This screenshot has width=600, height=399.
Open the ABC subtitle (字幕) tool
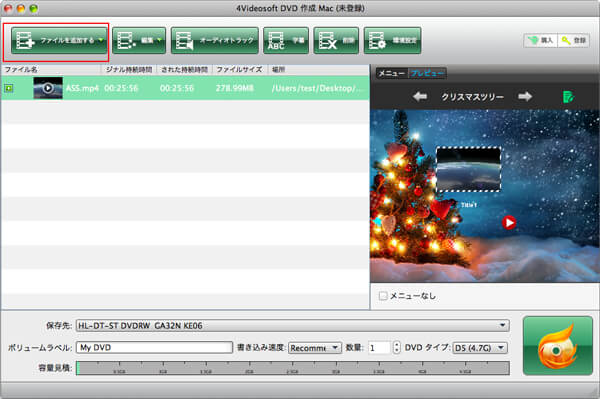(286, 40)
